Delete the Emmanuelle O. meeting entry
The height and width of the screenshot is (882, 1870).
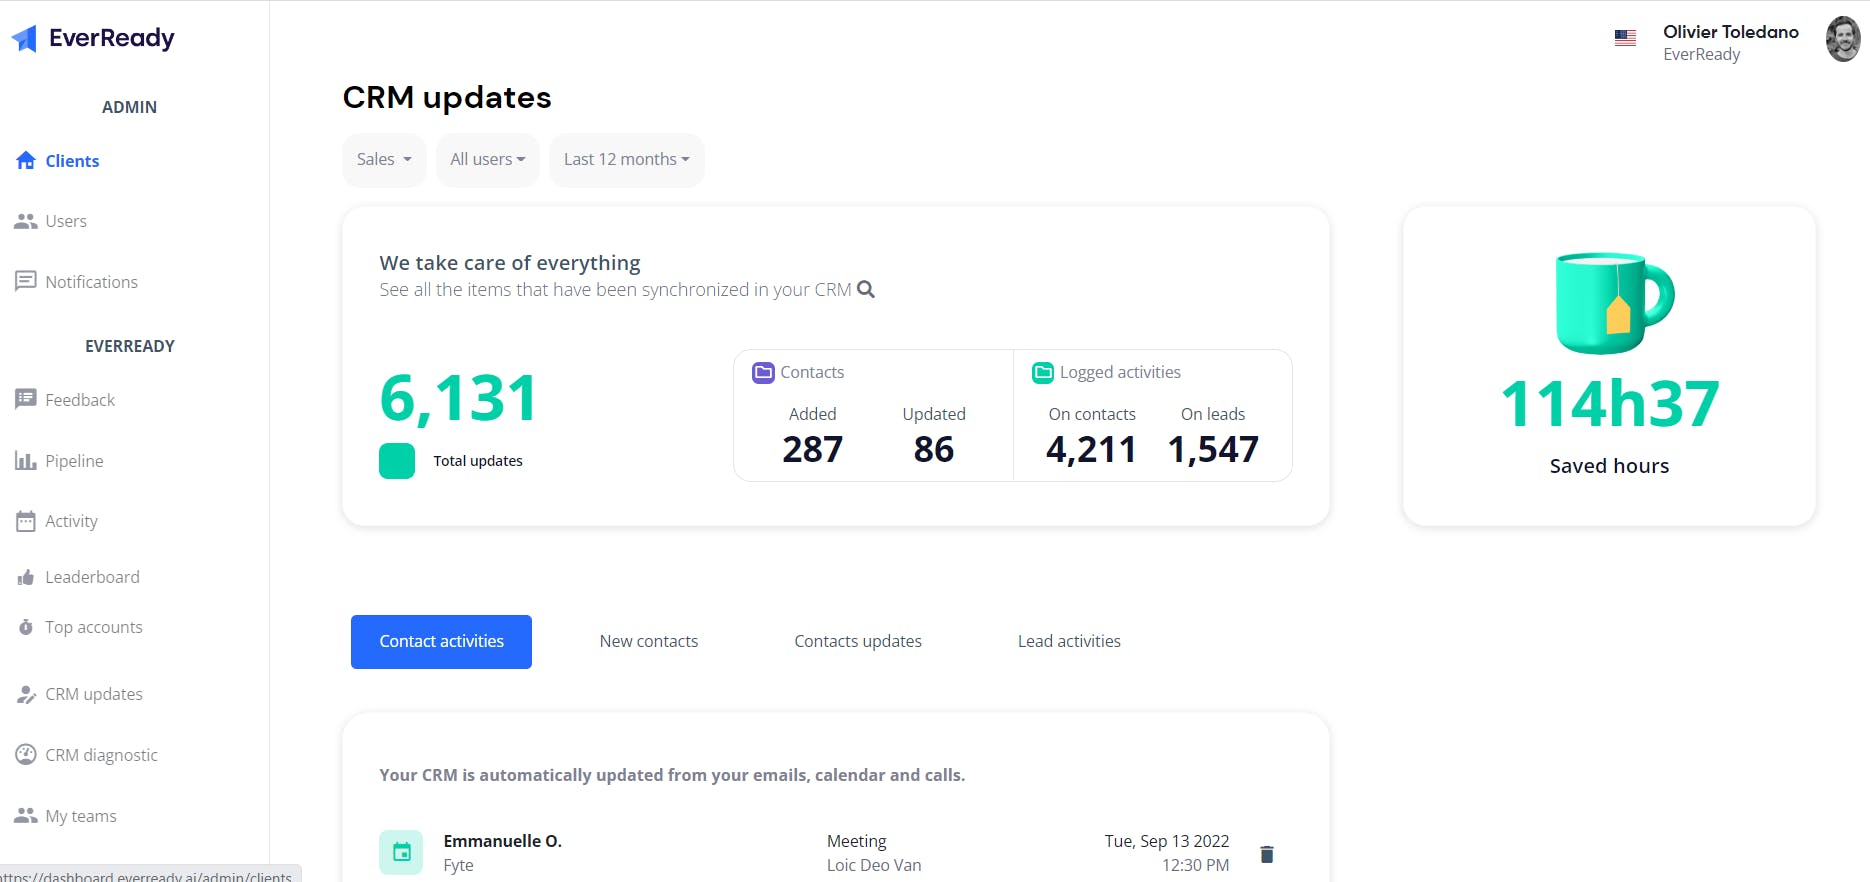[1267, 854]
